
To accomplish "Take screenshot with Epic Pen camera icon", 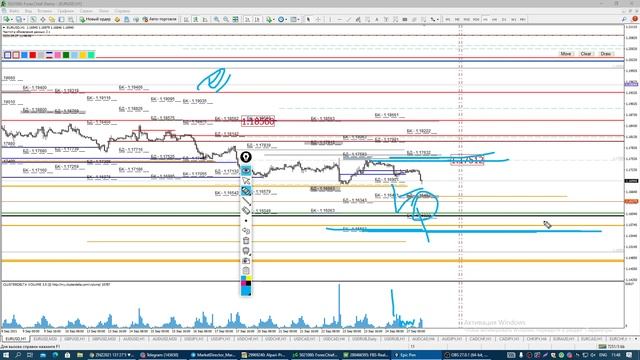I will pos(246,260).
